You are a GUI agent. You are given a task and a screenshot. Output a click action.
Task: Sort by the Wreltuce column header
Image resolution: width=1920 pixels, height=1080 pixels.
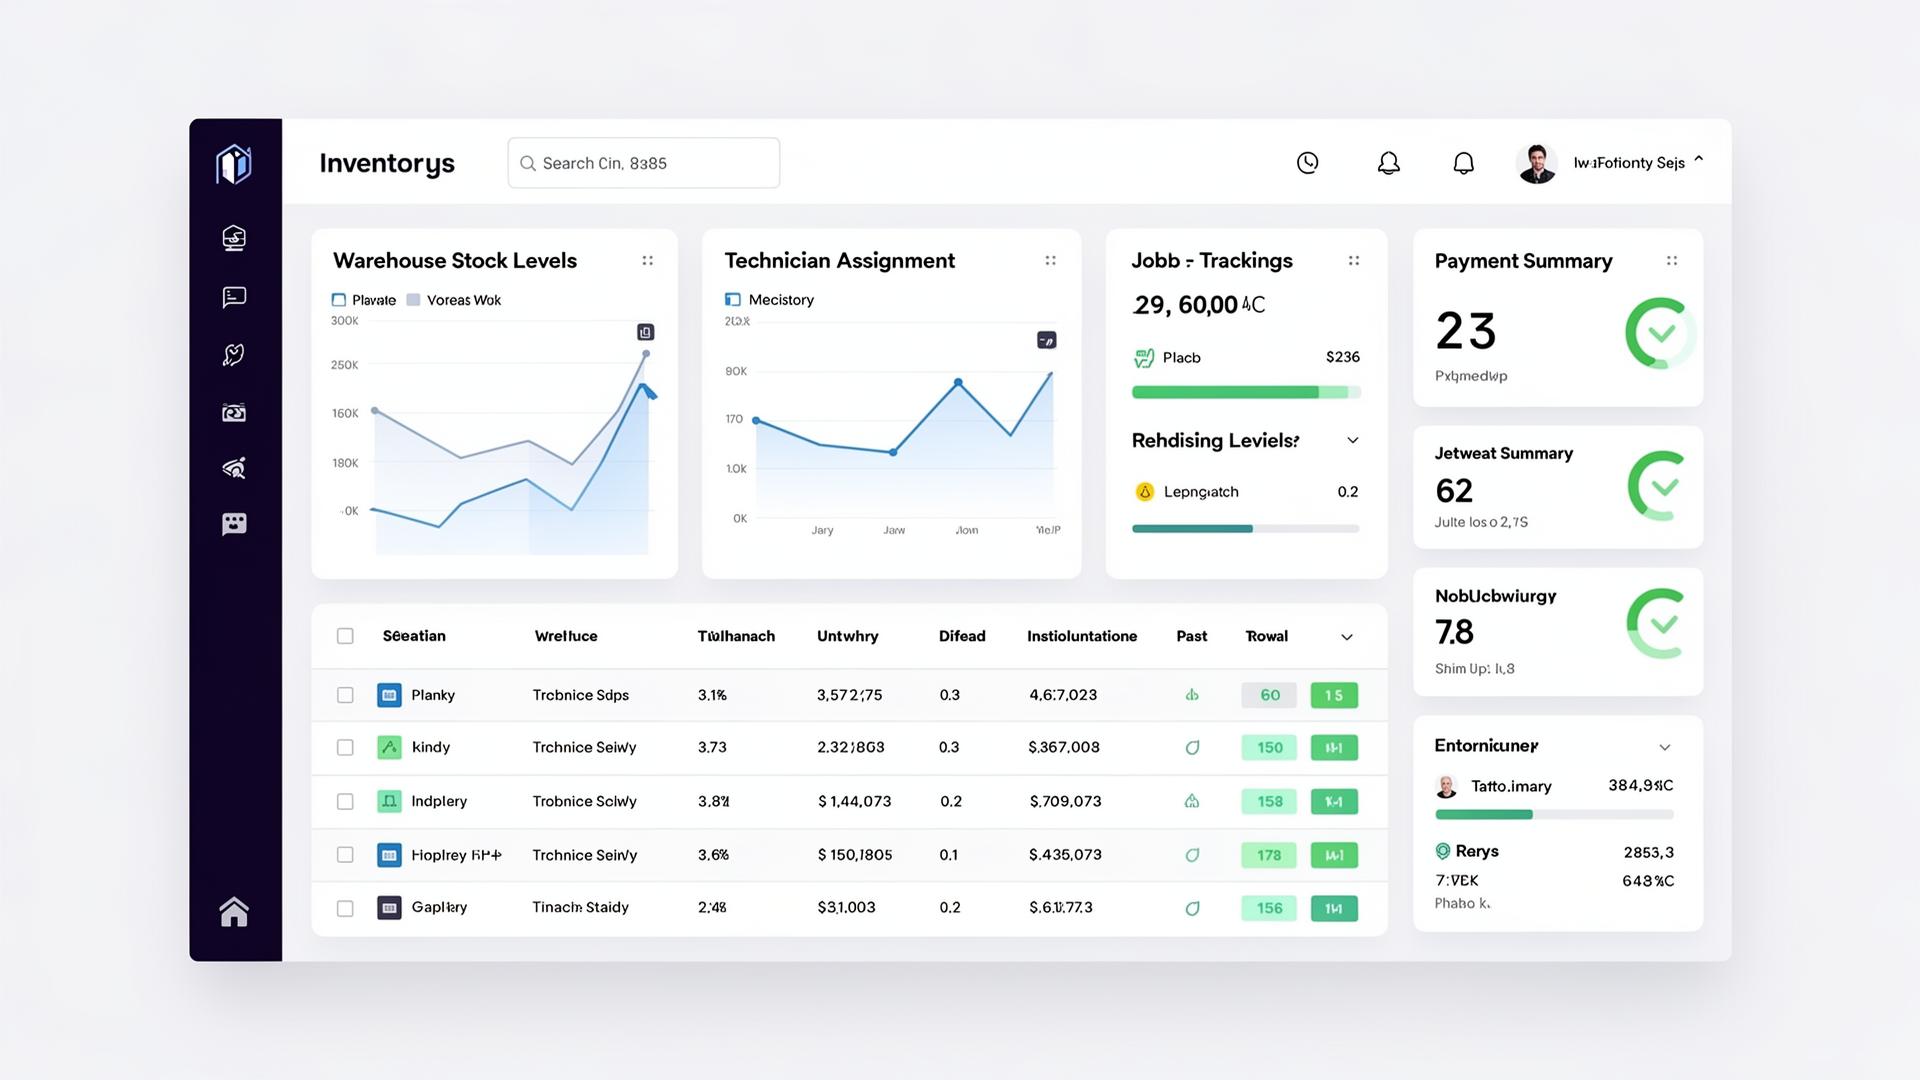[565, 636]
